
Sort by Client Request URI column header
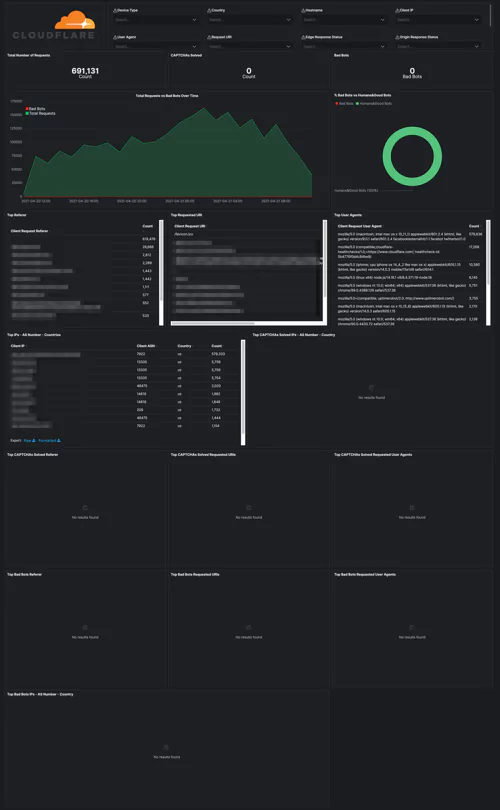190,226
